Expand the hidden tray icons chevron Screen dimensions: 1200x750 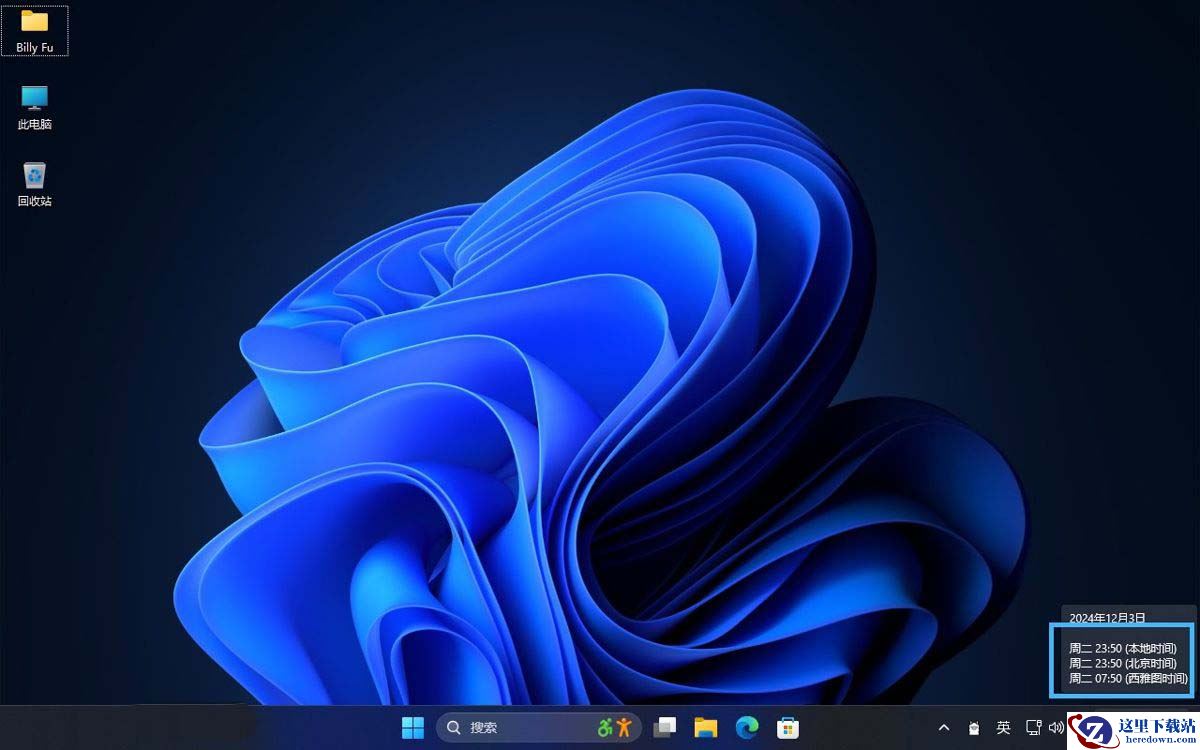click(x=943, y=728)
